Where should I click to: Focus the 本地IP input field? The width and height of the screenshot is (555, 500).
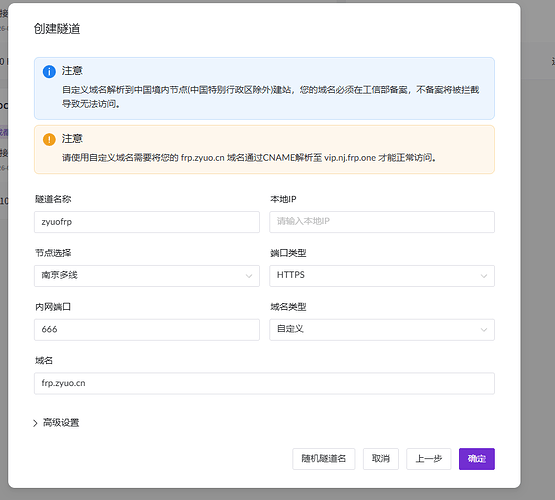(382, 222)
